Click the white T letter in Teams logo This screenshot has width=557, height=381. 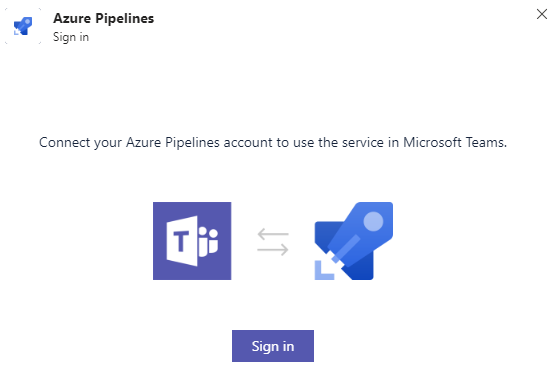[x=181, y=241]
